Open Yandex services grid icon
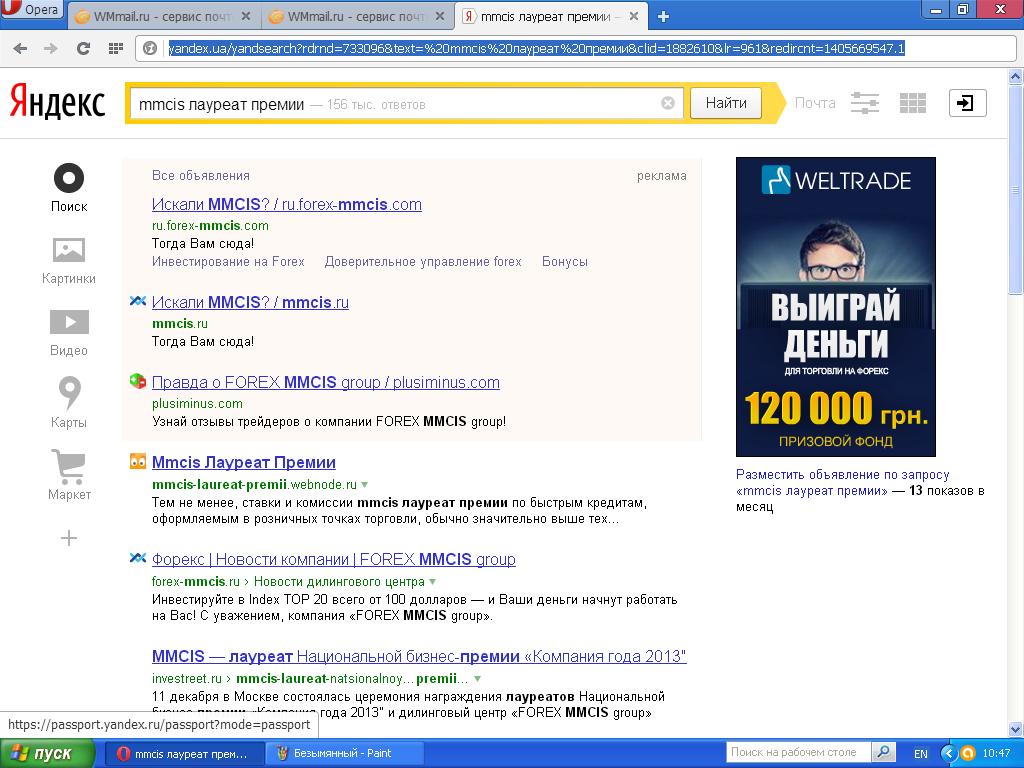The image size is (1024, 768). [x=912, y=103]
